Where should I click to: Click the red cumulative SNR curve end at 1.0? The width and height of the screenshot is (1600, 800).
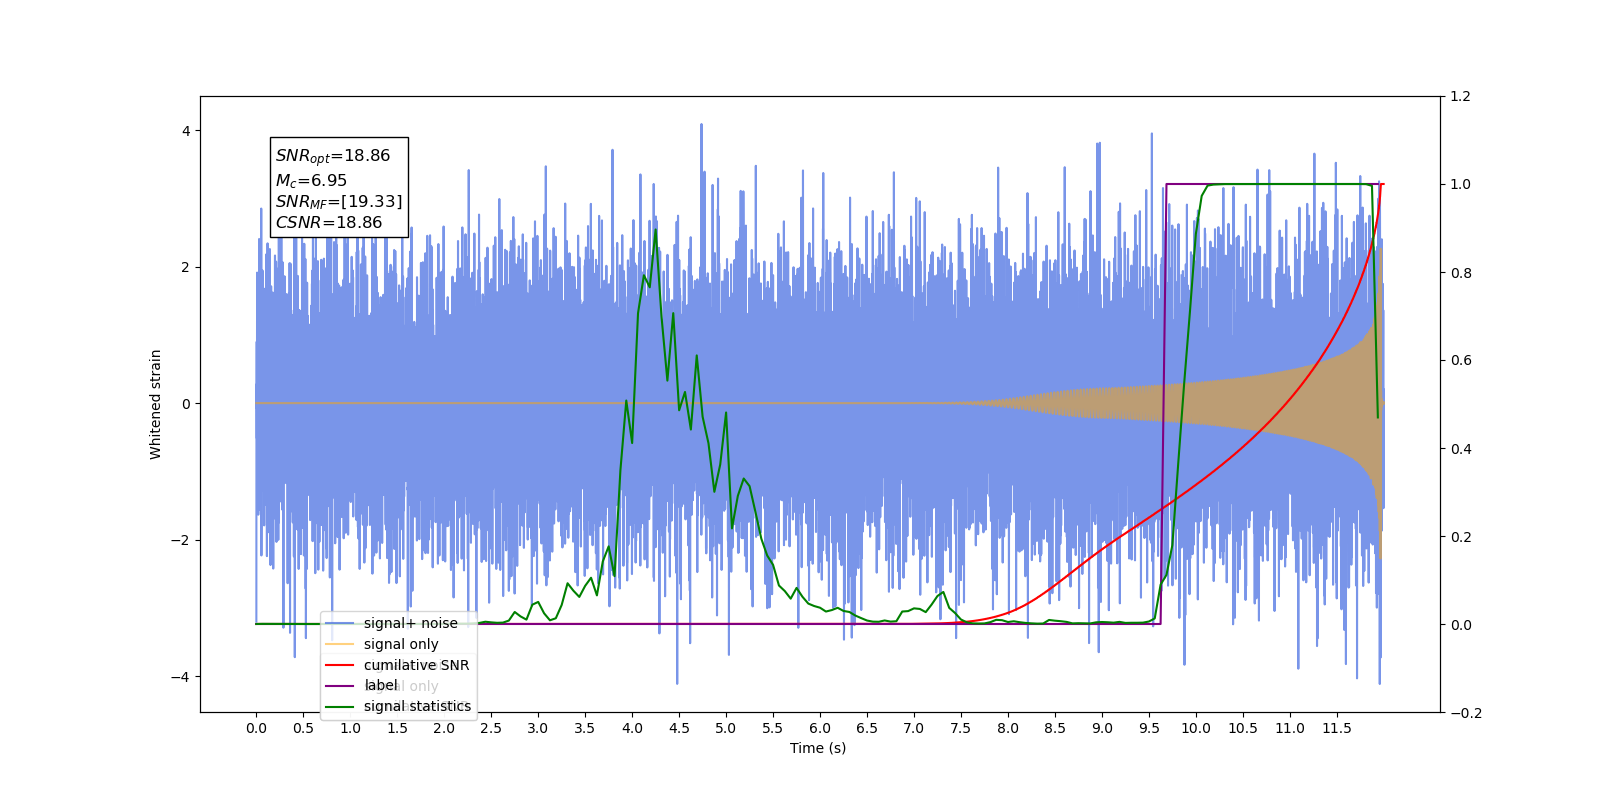coord(1382,185)
